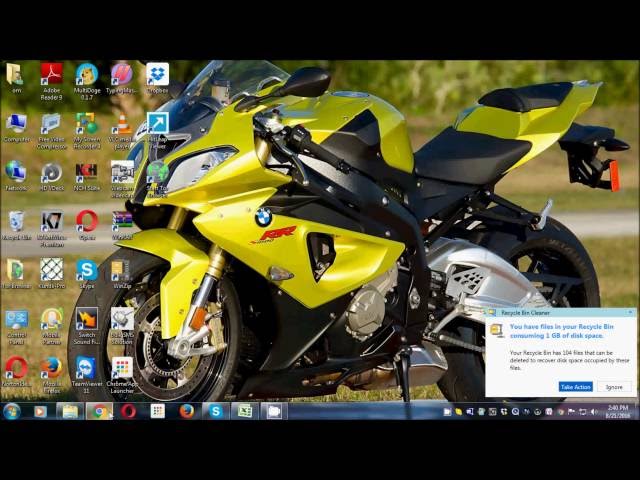Select the folder icon at top of desktop
The height and width of the screenshot is (480, 640).
click(x=16, y=78)
